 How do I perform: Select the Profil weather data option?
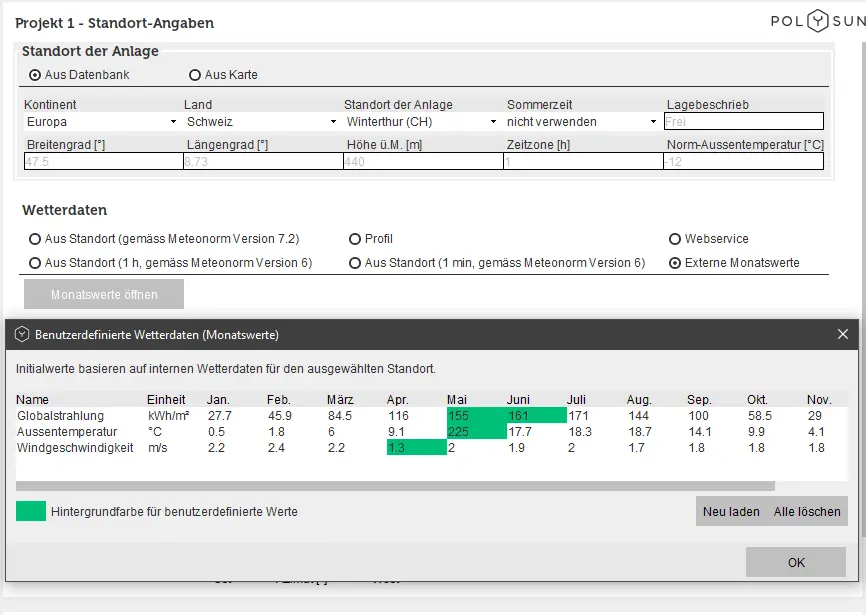pos(355,239)
